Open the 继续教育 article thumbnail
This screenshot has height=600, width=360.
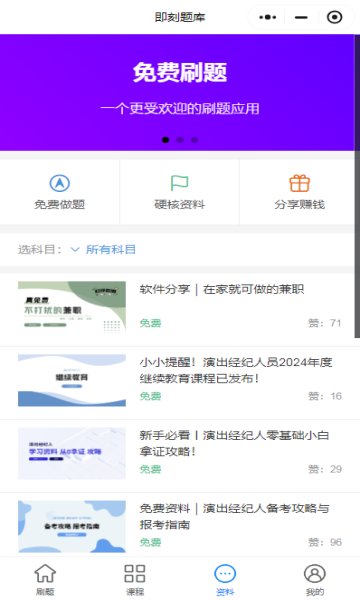pyautogui.click(x=72, y=380)
